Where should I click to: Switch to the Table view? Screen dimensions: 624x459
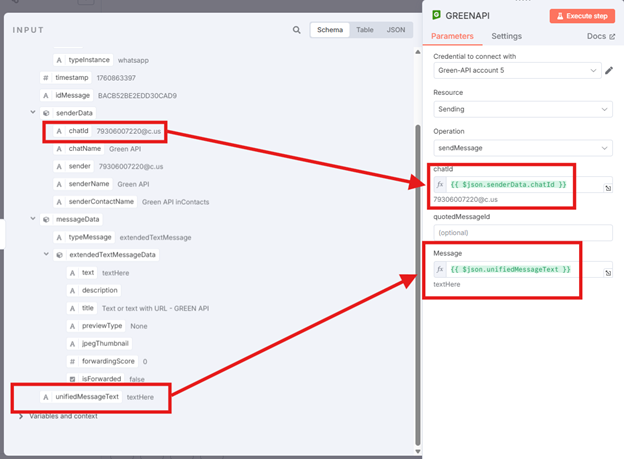[x=365, y=30]
